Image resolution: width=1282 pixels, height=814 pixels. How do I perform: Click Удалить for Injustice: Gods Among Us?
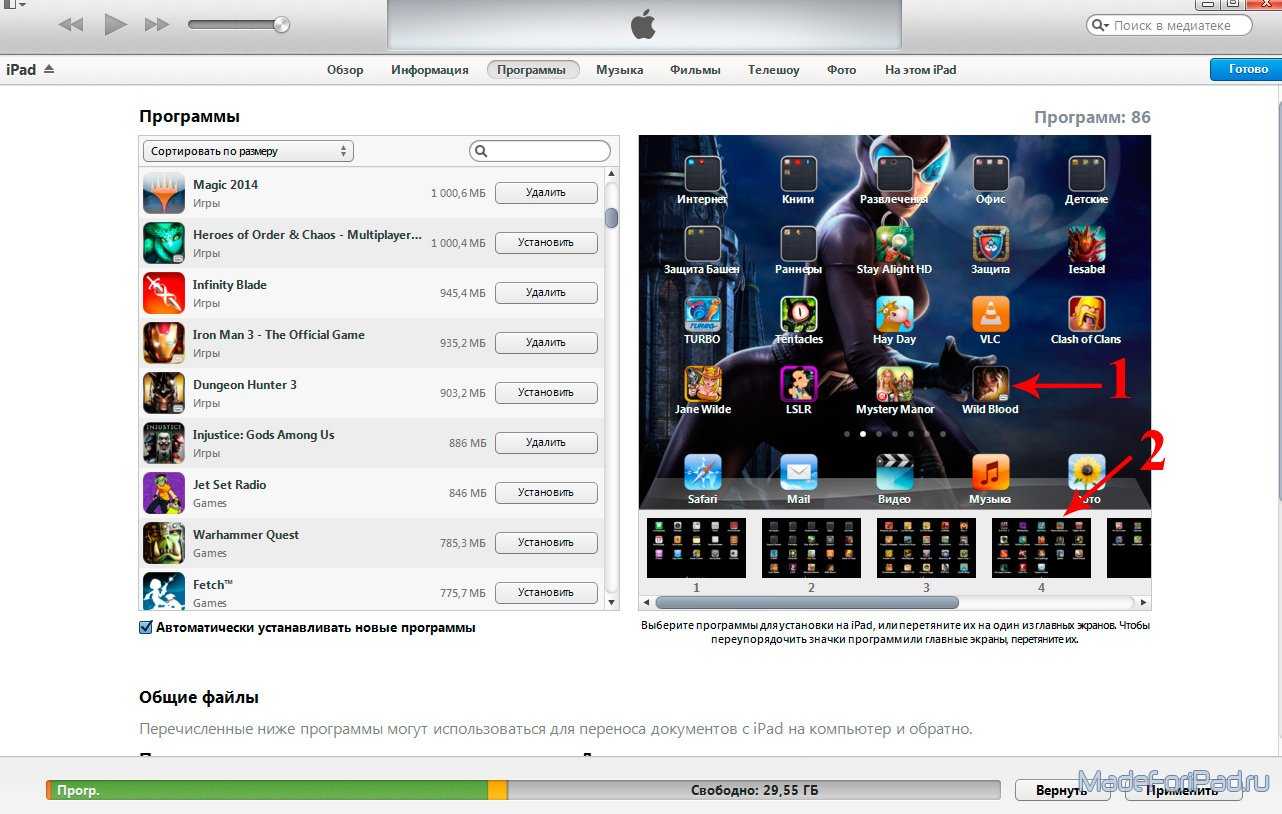point(546,442)
